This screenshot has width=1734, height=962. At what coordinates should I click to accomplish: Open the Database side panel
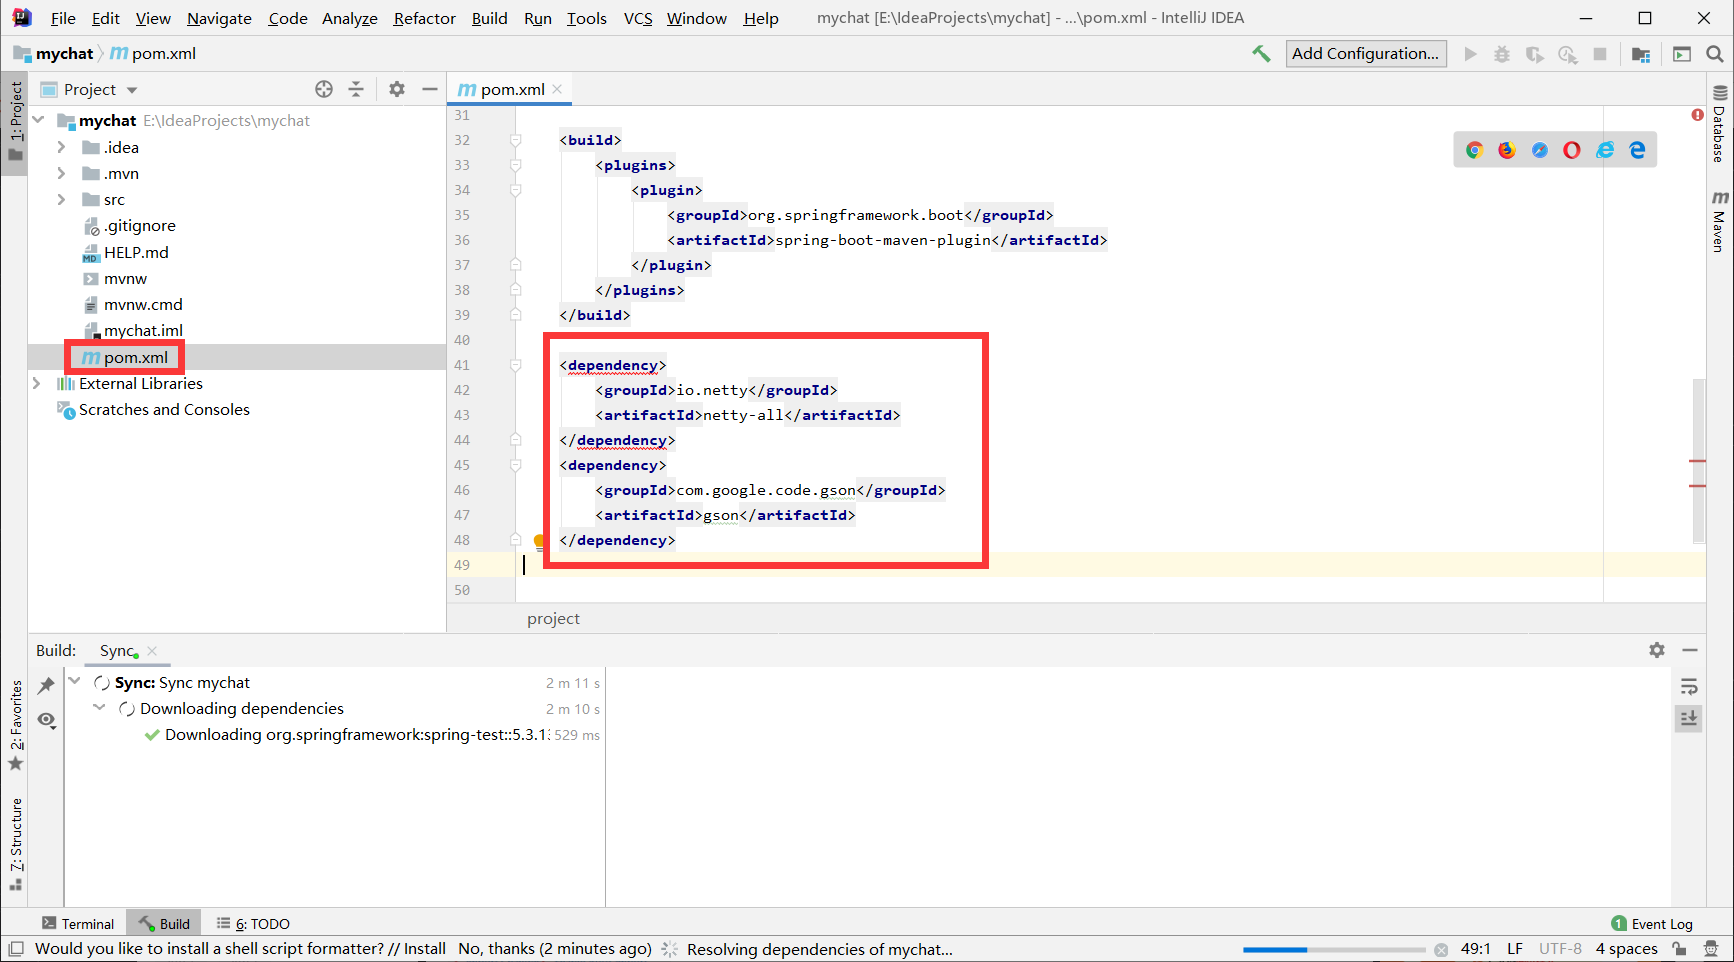click(x=1720, y=124)
